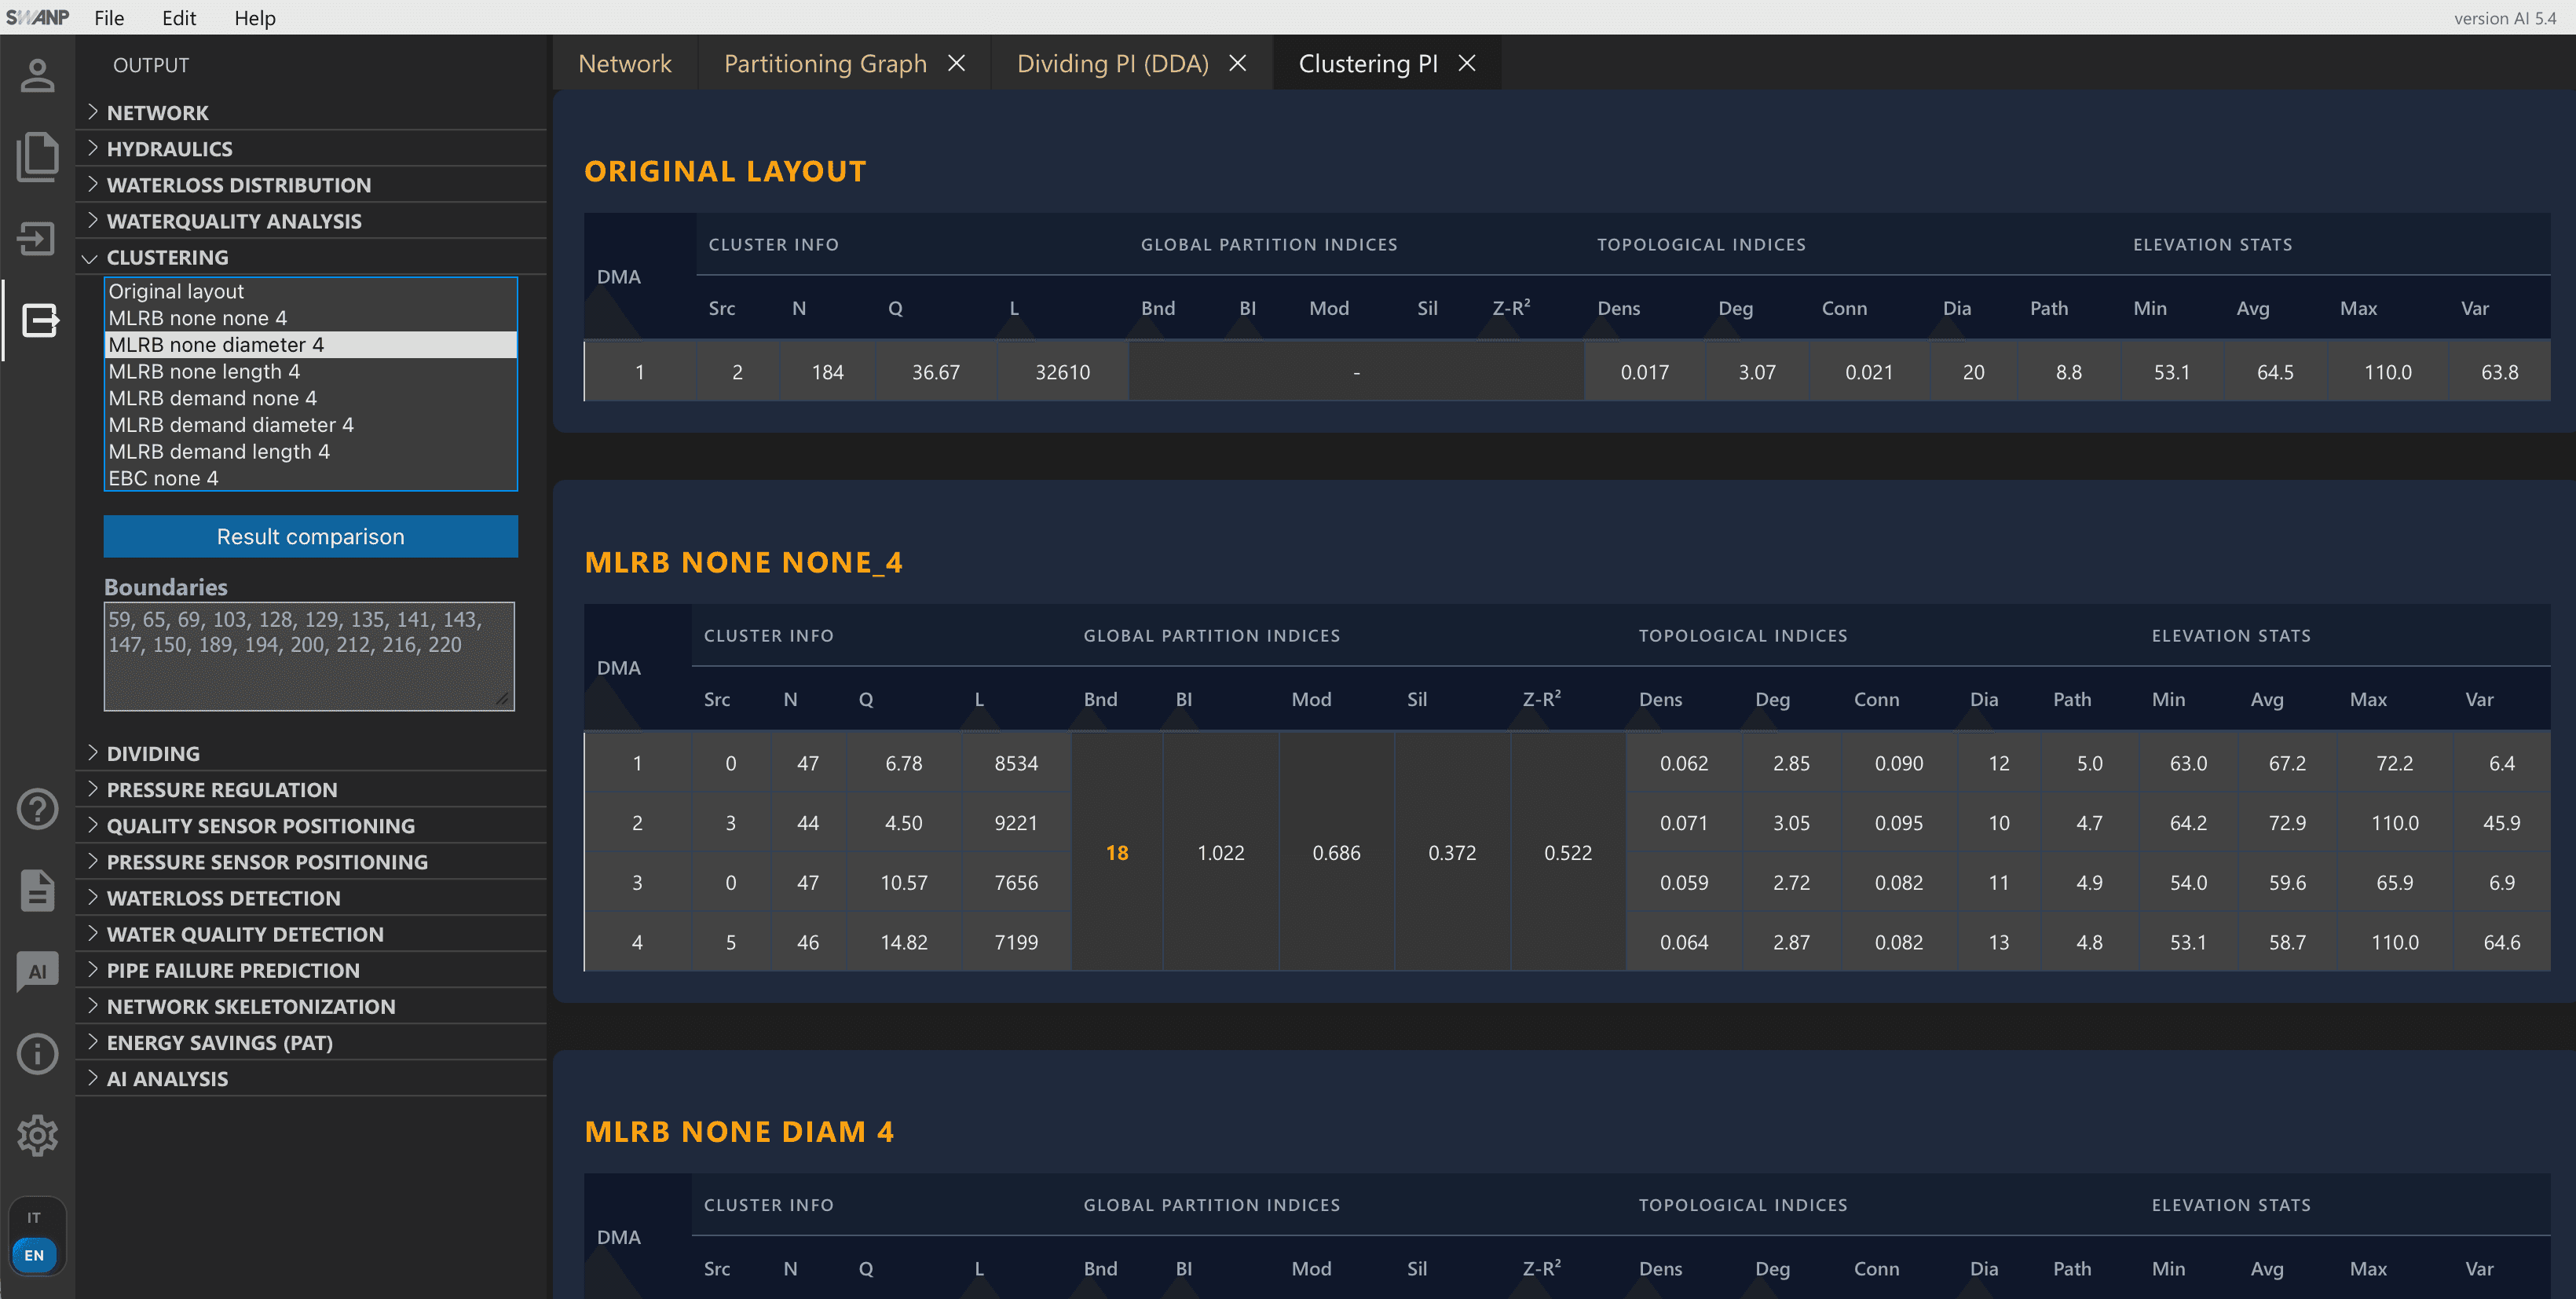The height and width of the screenshot is (1299, 2576).
Task: Switch language to EN
Action: [x=34, y=1255]
